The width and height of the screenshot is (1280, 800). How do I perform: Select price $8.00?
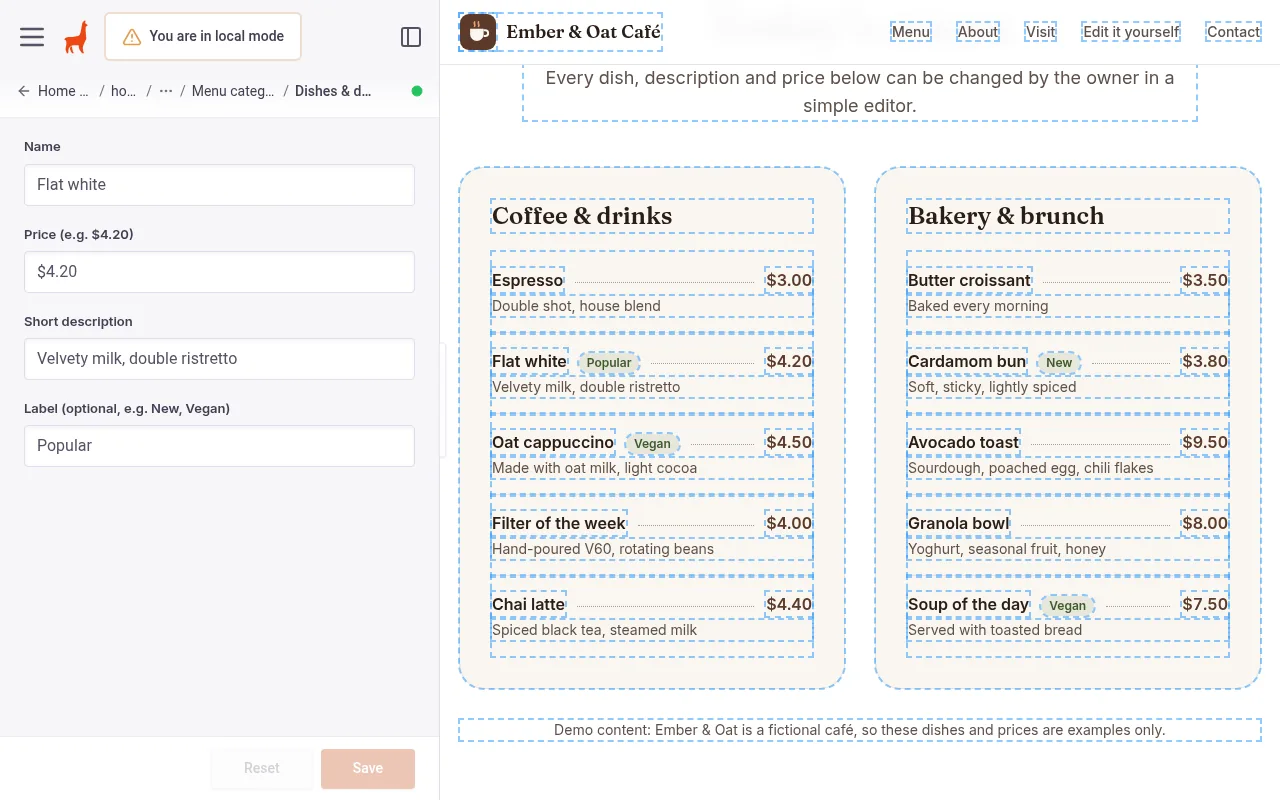(x=1205, y=523)
